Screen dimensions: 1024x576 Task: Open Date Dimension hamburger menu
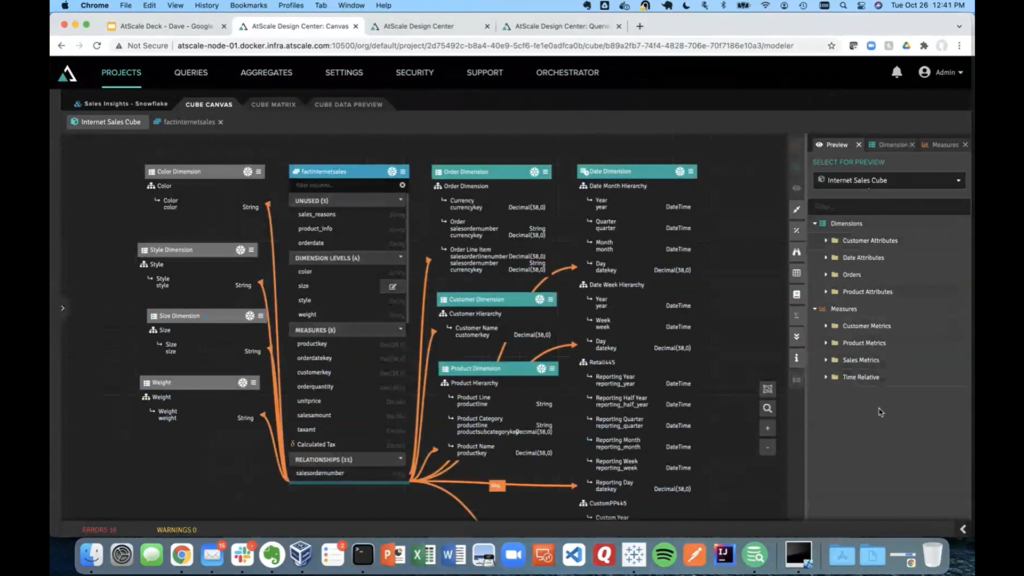click(x=691, y=172)
